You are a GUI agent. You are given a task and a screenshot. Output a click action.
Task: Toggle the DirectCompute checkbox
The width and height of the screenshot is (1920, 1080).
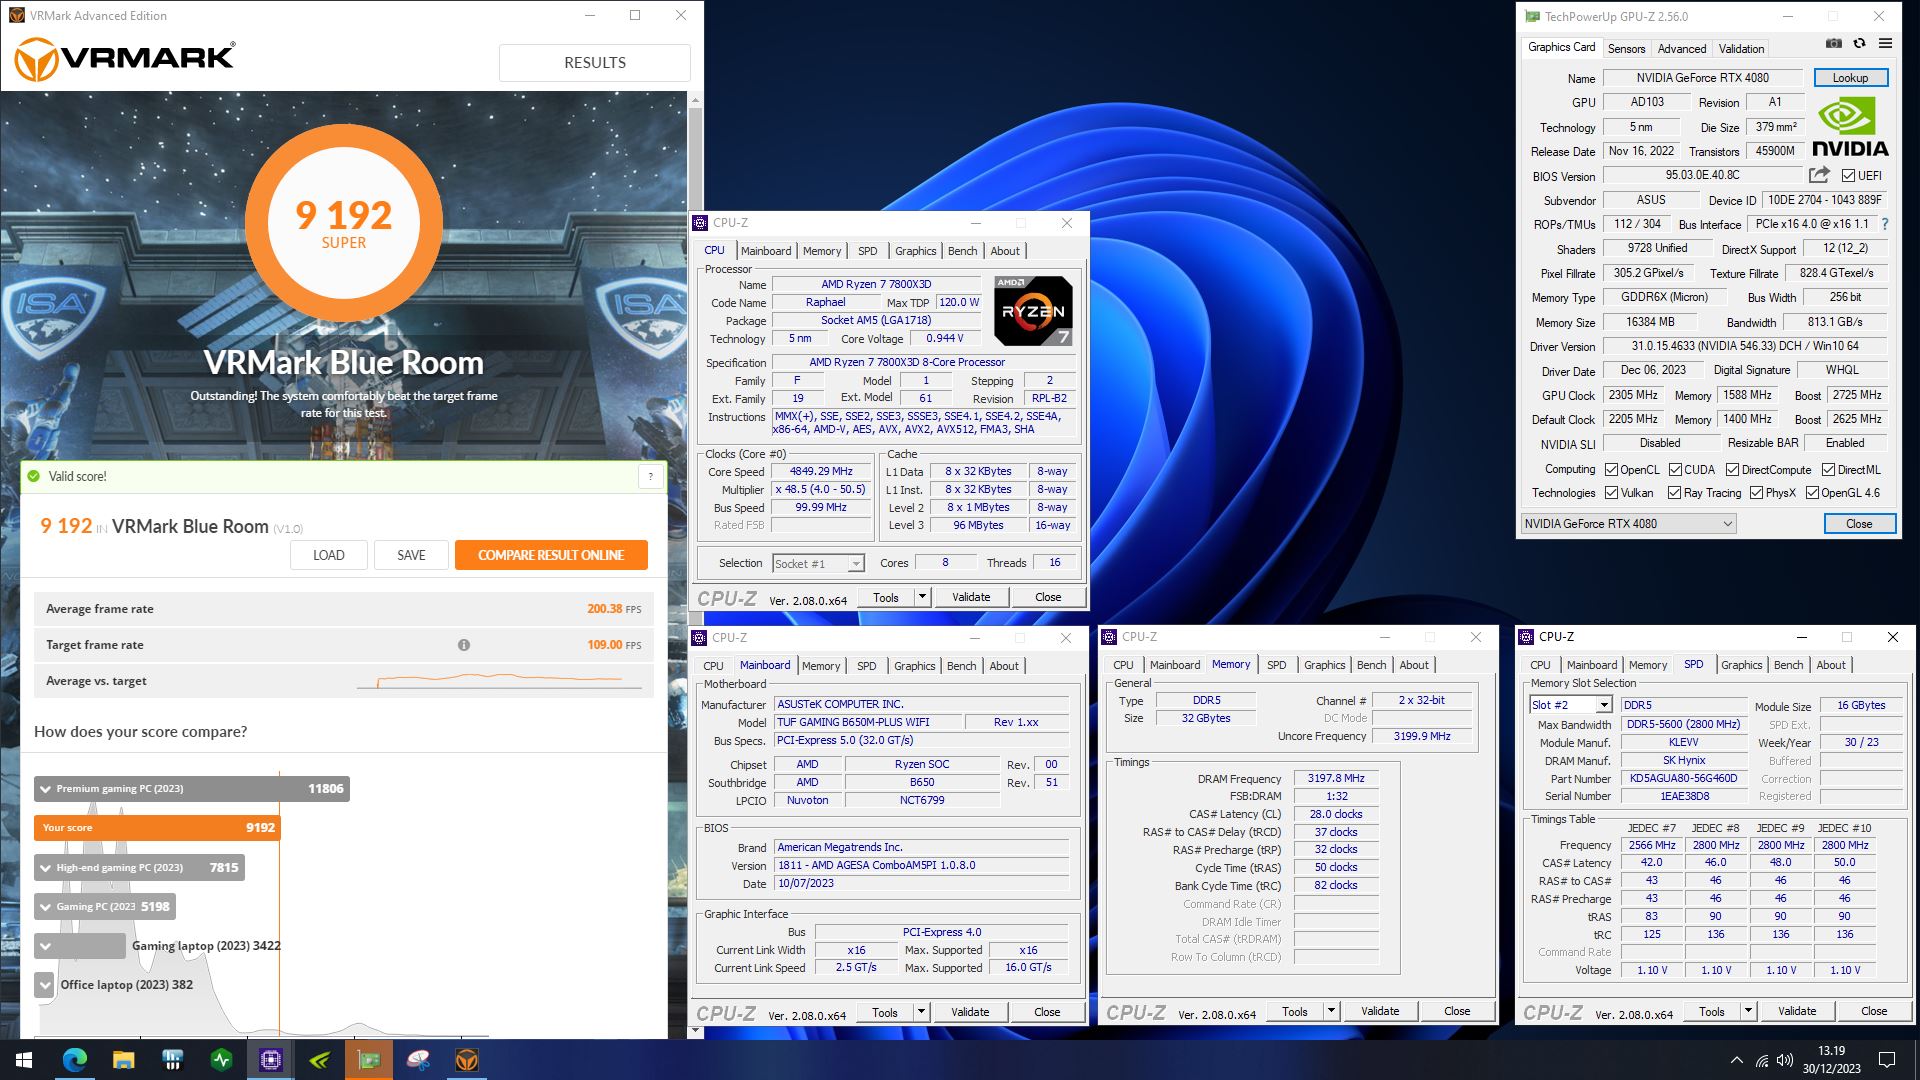1732,470
